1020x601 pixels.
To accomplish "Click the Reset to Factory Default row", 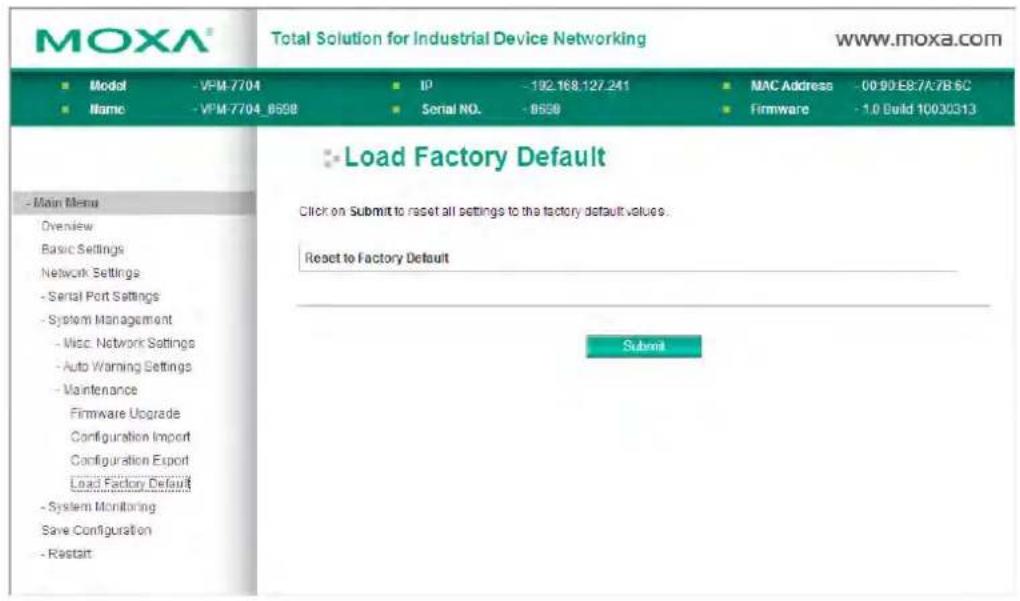I will (x=628, y=258).
